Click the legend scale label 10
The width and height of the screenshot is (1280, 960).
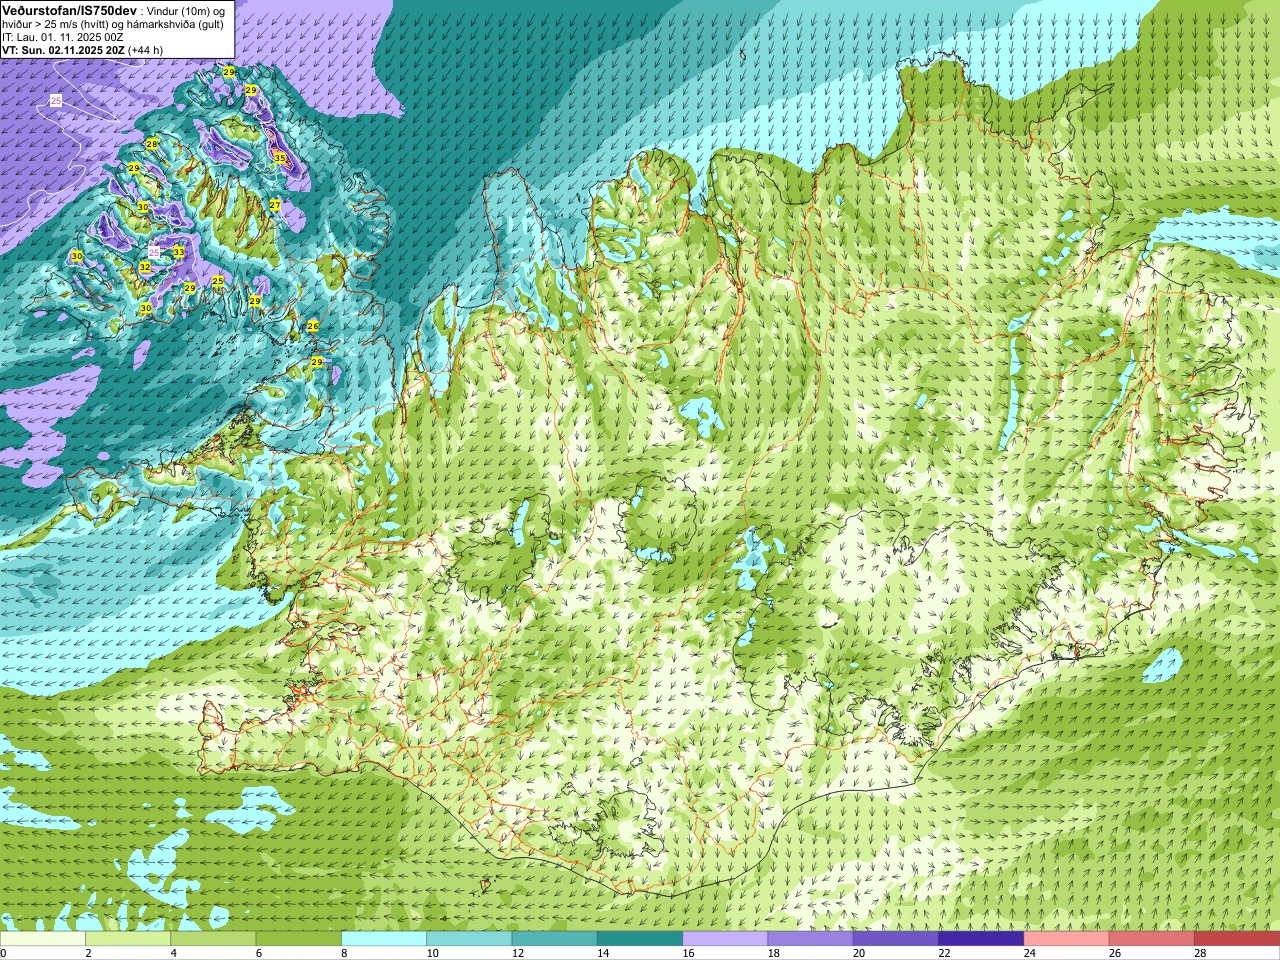[432, 953]
